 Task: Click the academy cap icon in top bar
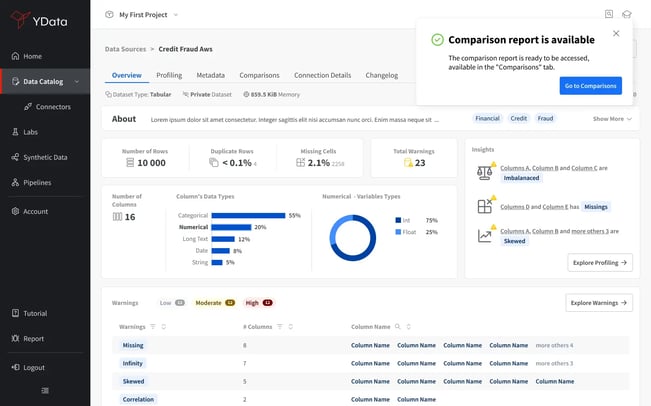tap(627, 15)
